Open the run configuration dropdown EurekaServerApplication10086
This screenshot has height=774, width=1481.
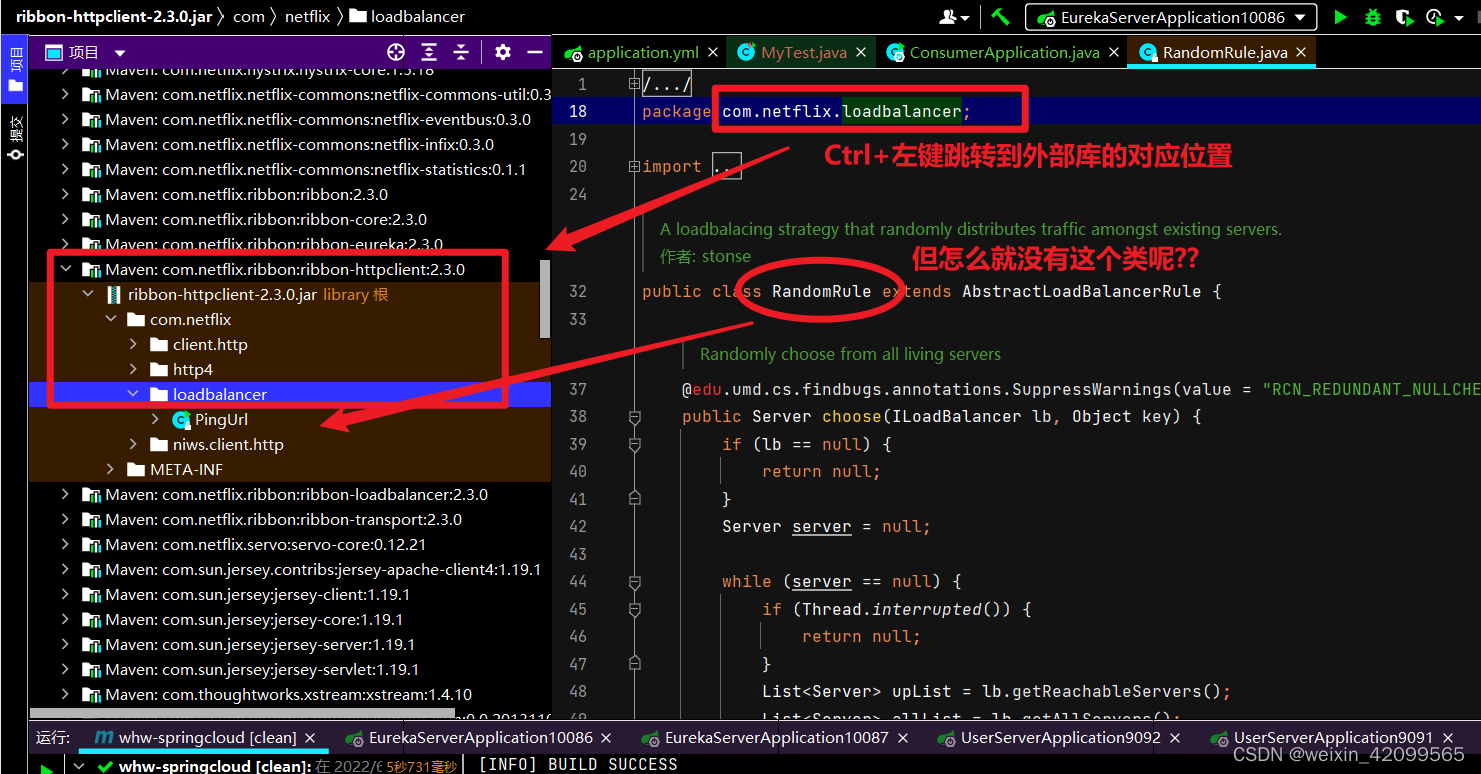click(x=1171, y=17)
